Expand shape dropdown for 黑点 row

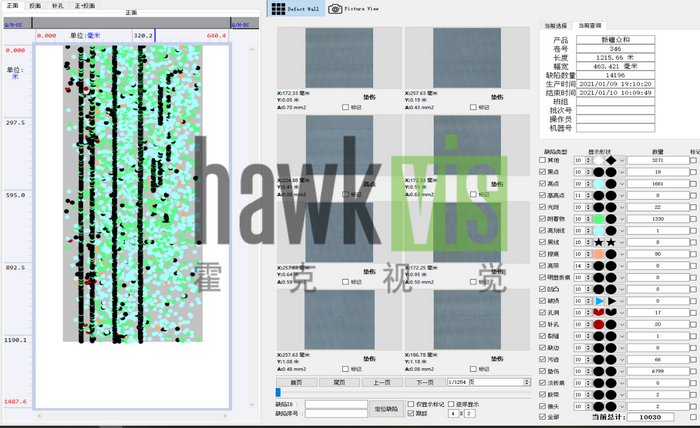pos(622,172)
